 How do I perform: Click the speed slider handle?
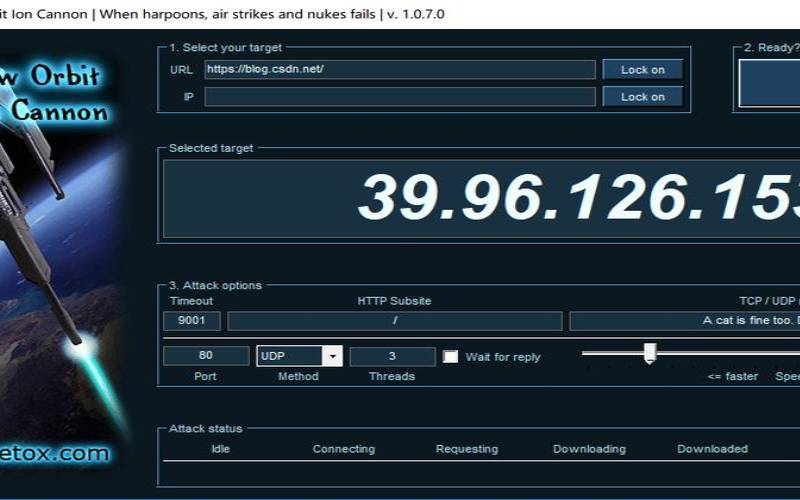(x=649, y=353)
